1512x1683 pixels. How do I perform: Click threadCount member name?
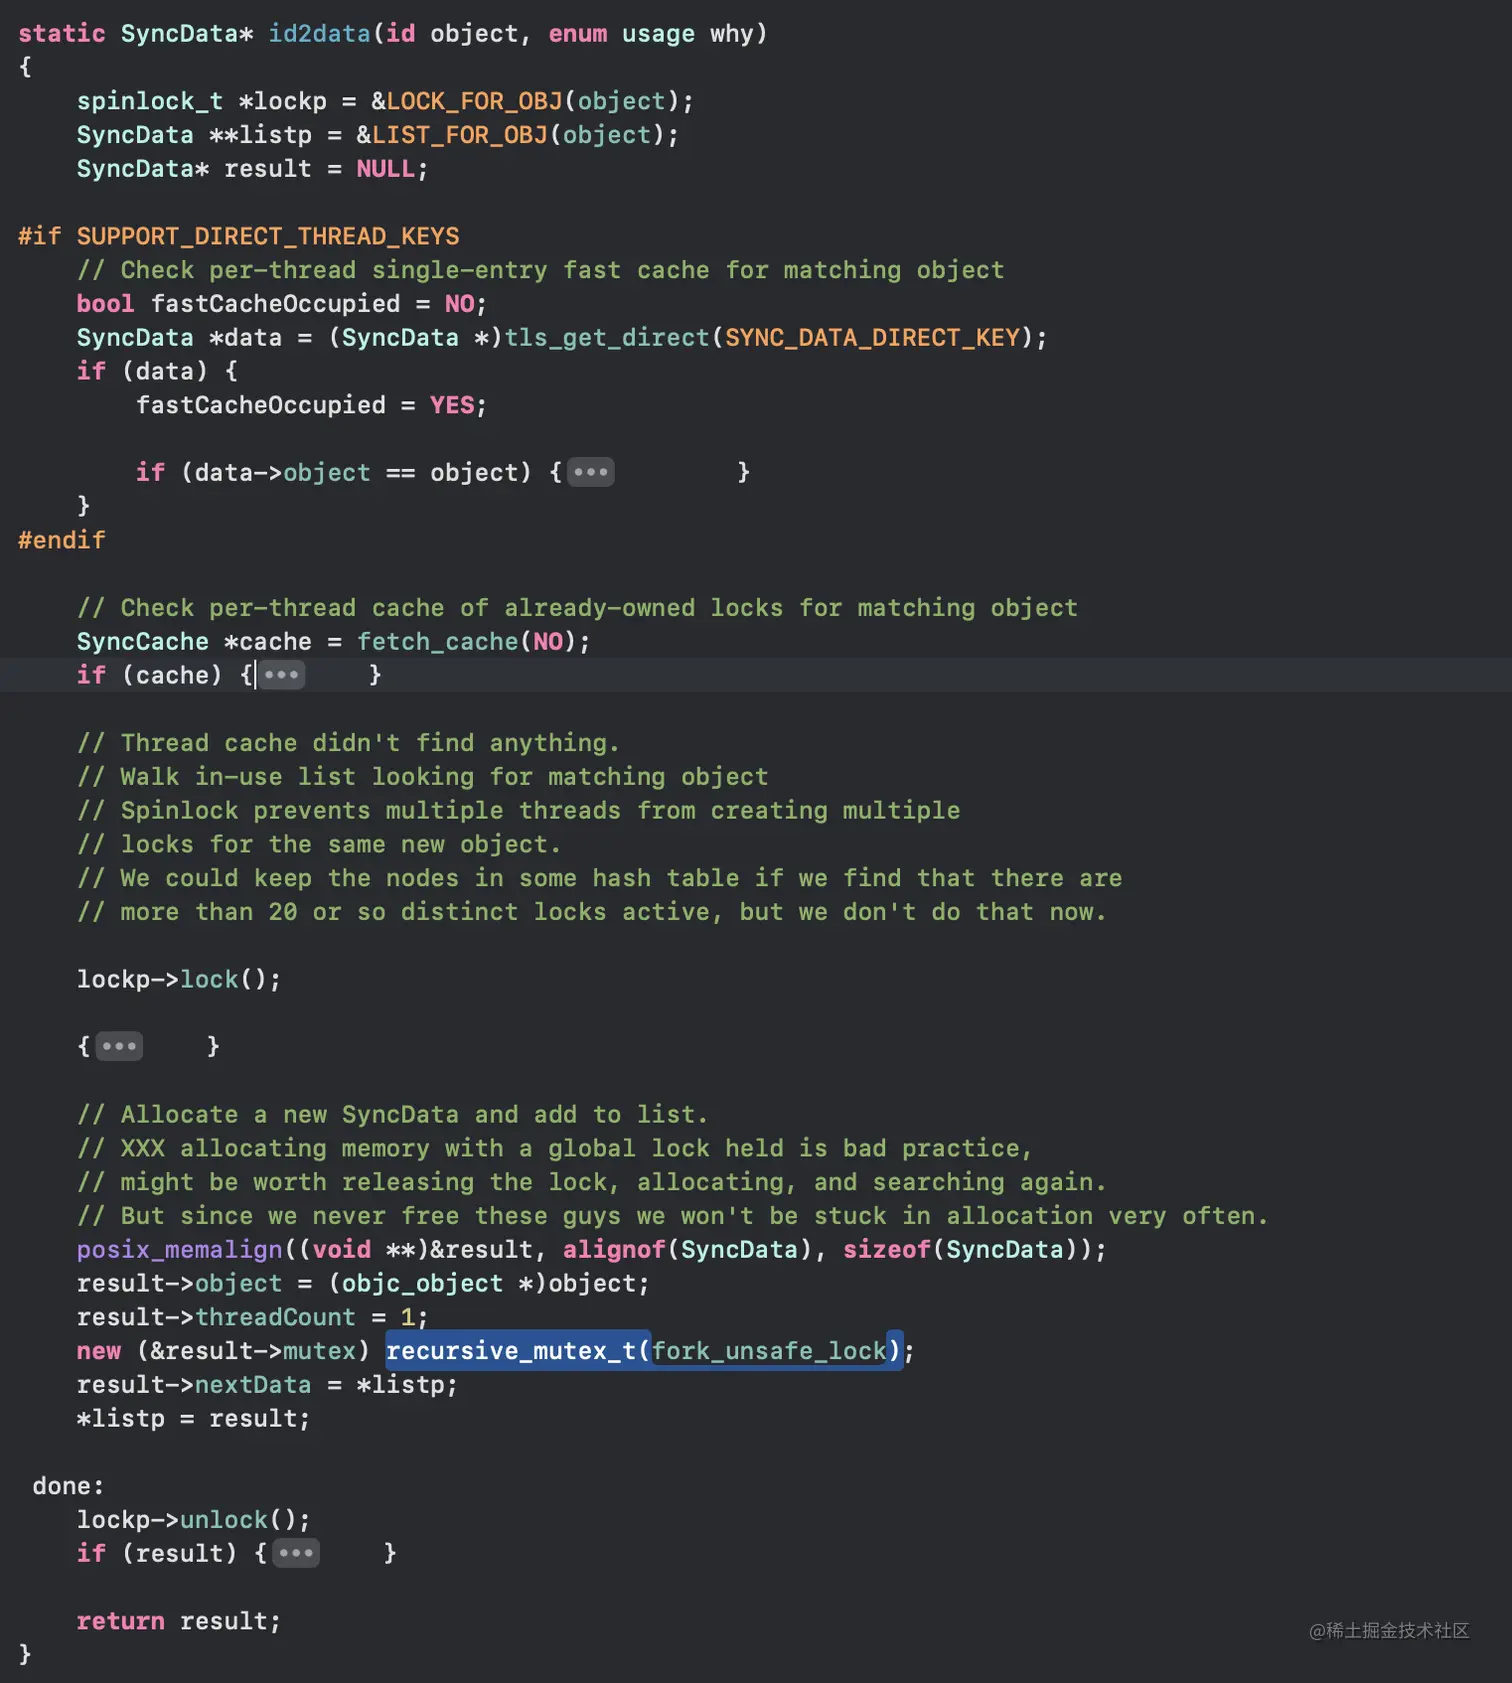[x=275, y=1317]
